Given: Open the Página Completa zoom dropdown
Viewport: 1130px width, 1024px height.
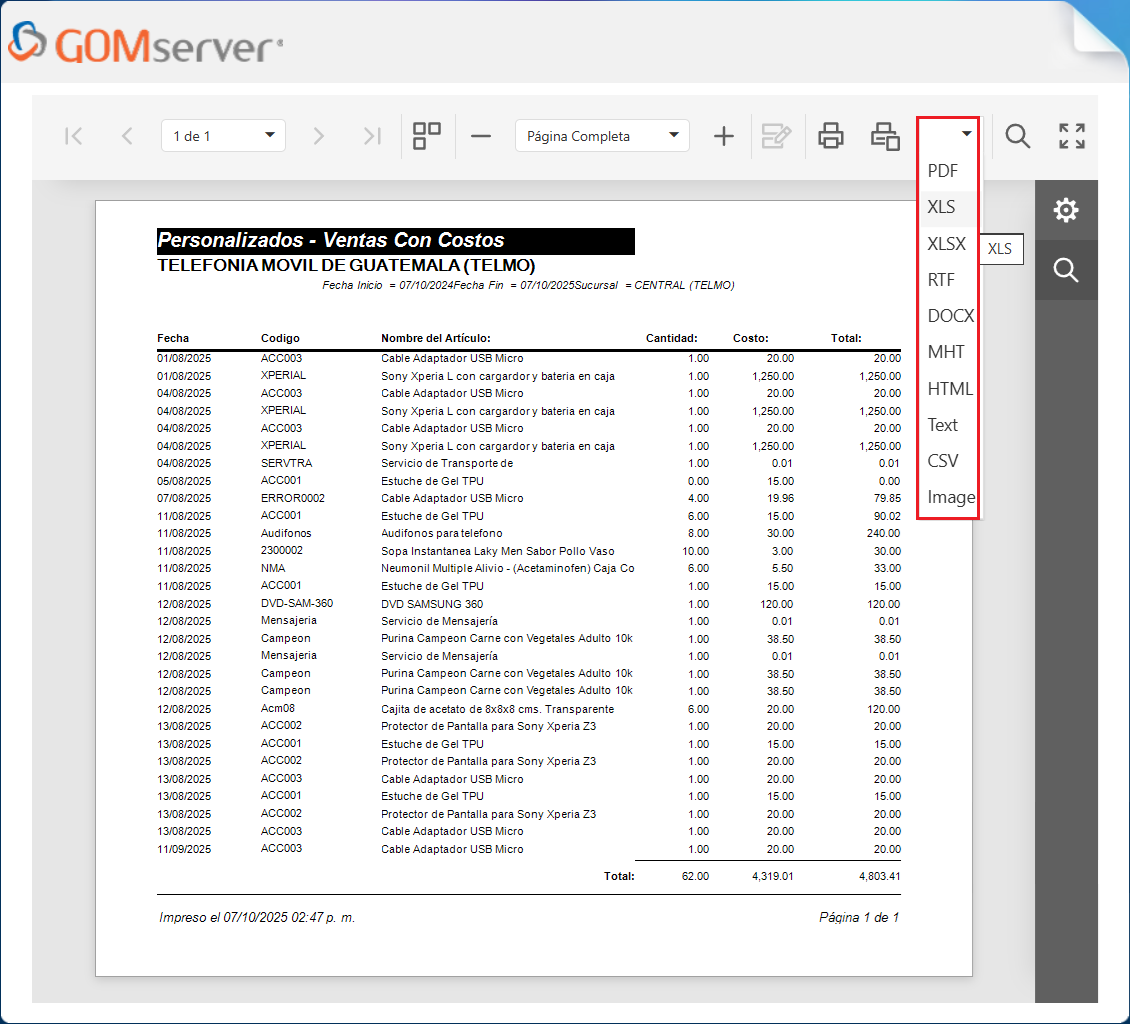Looking at the screenshot, I should pos(601,135).
